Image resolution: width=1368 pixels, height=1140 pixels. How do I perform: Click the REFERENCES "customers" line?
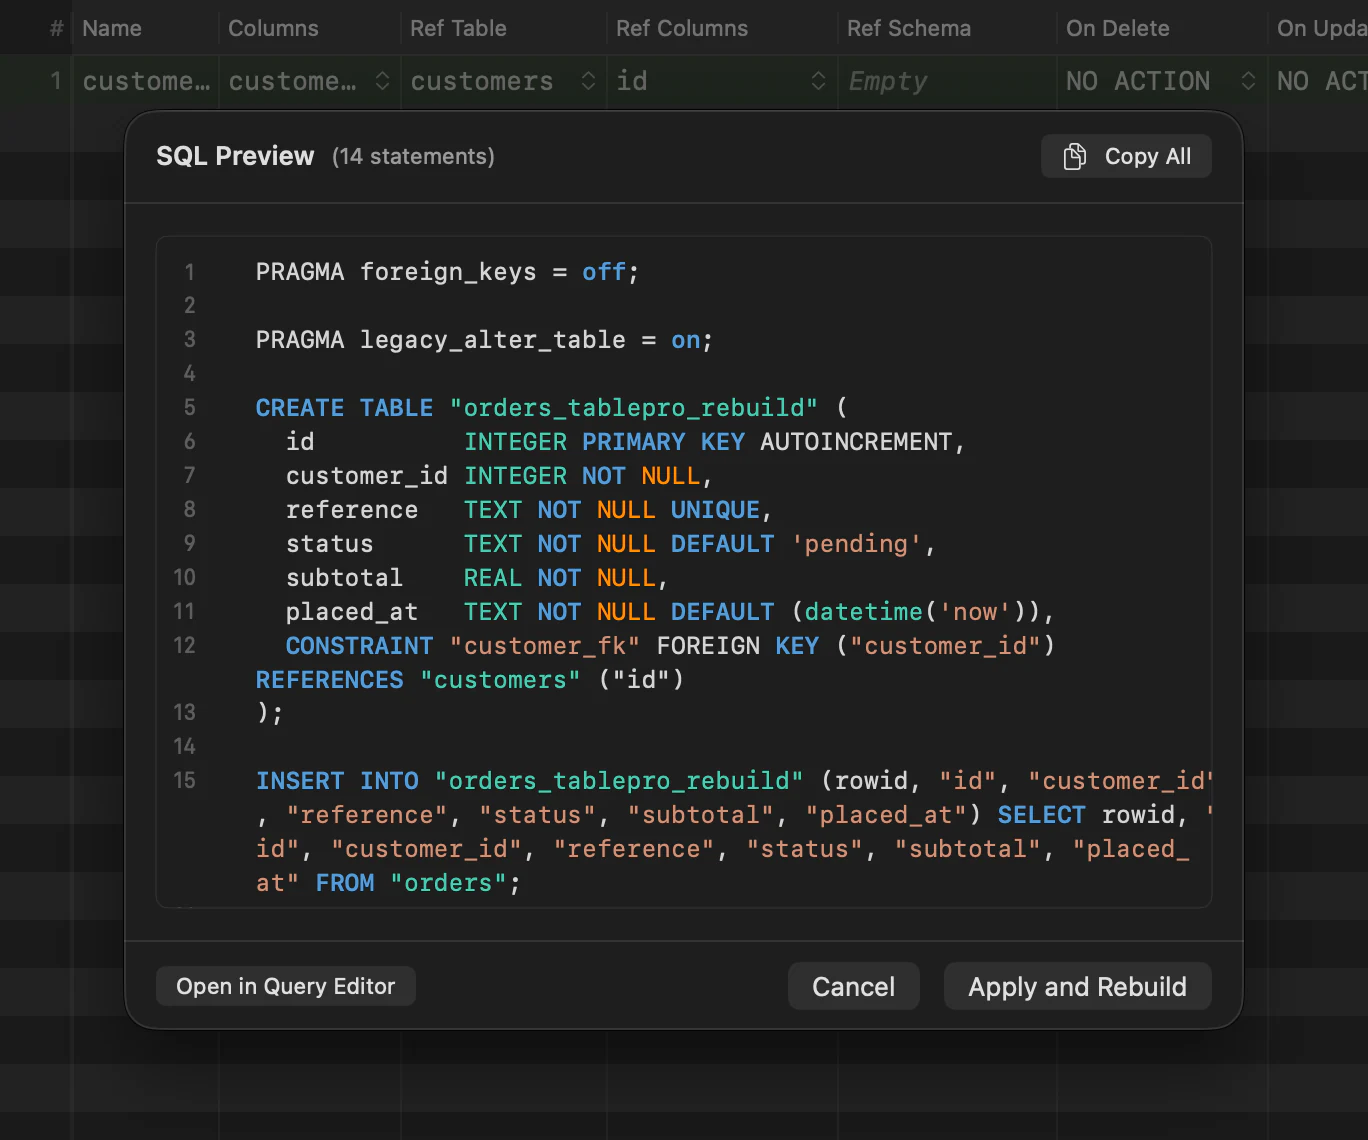[x=470, y=680]
